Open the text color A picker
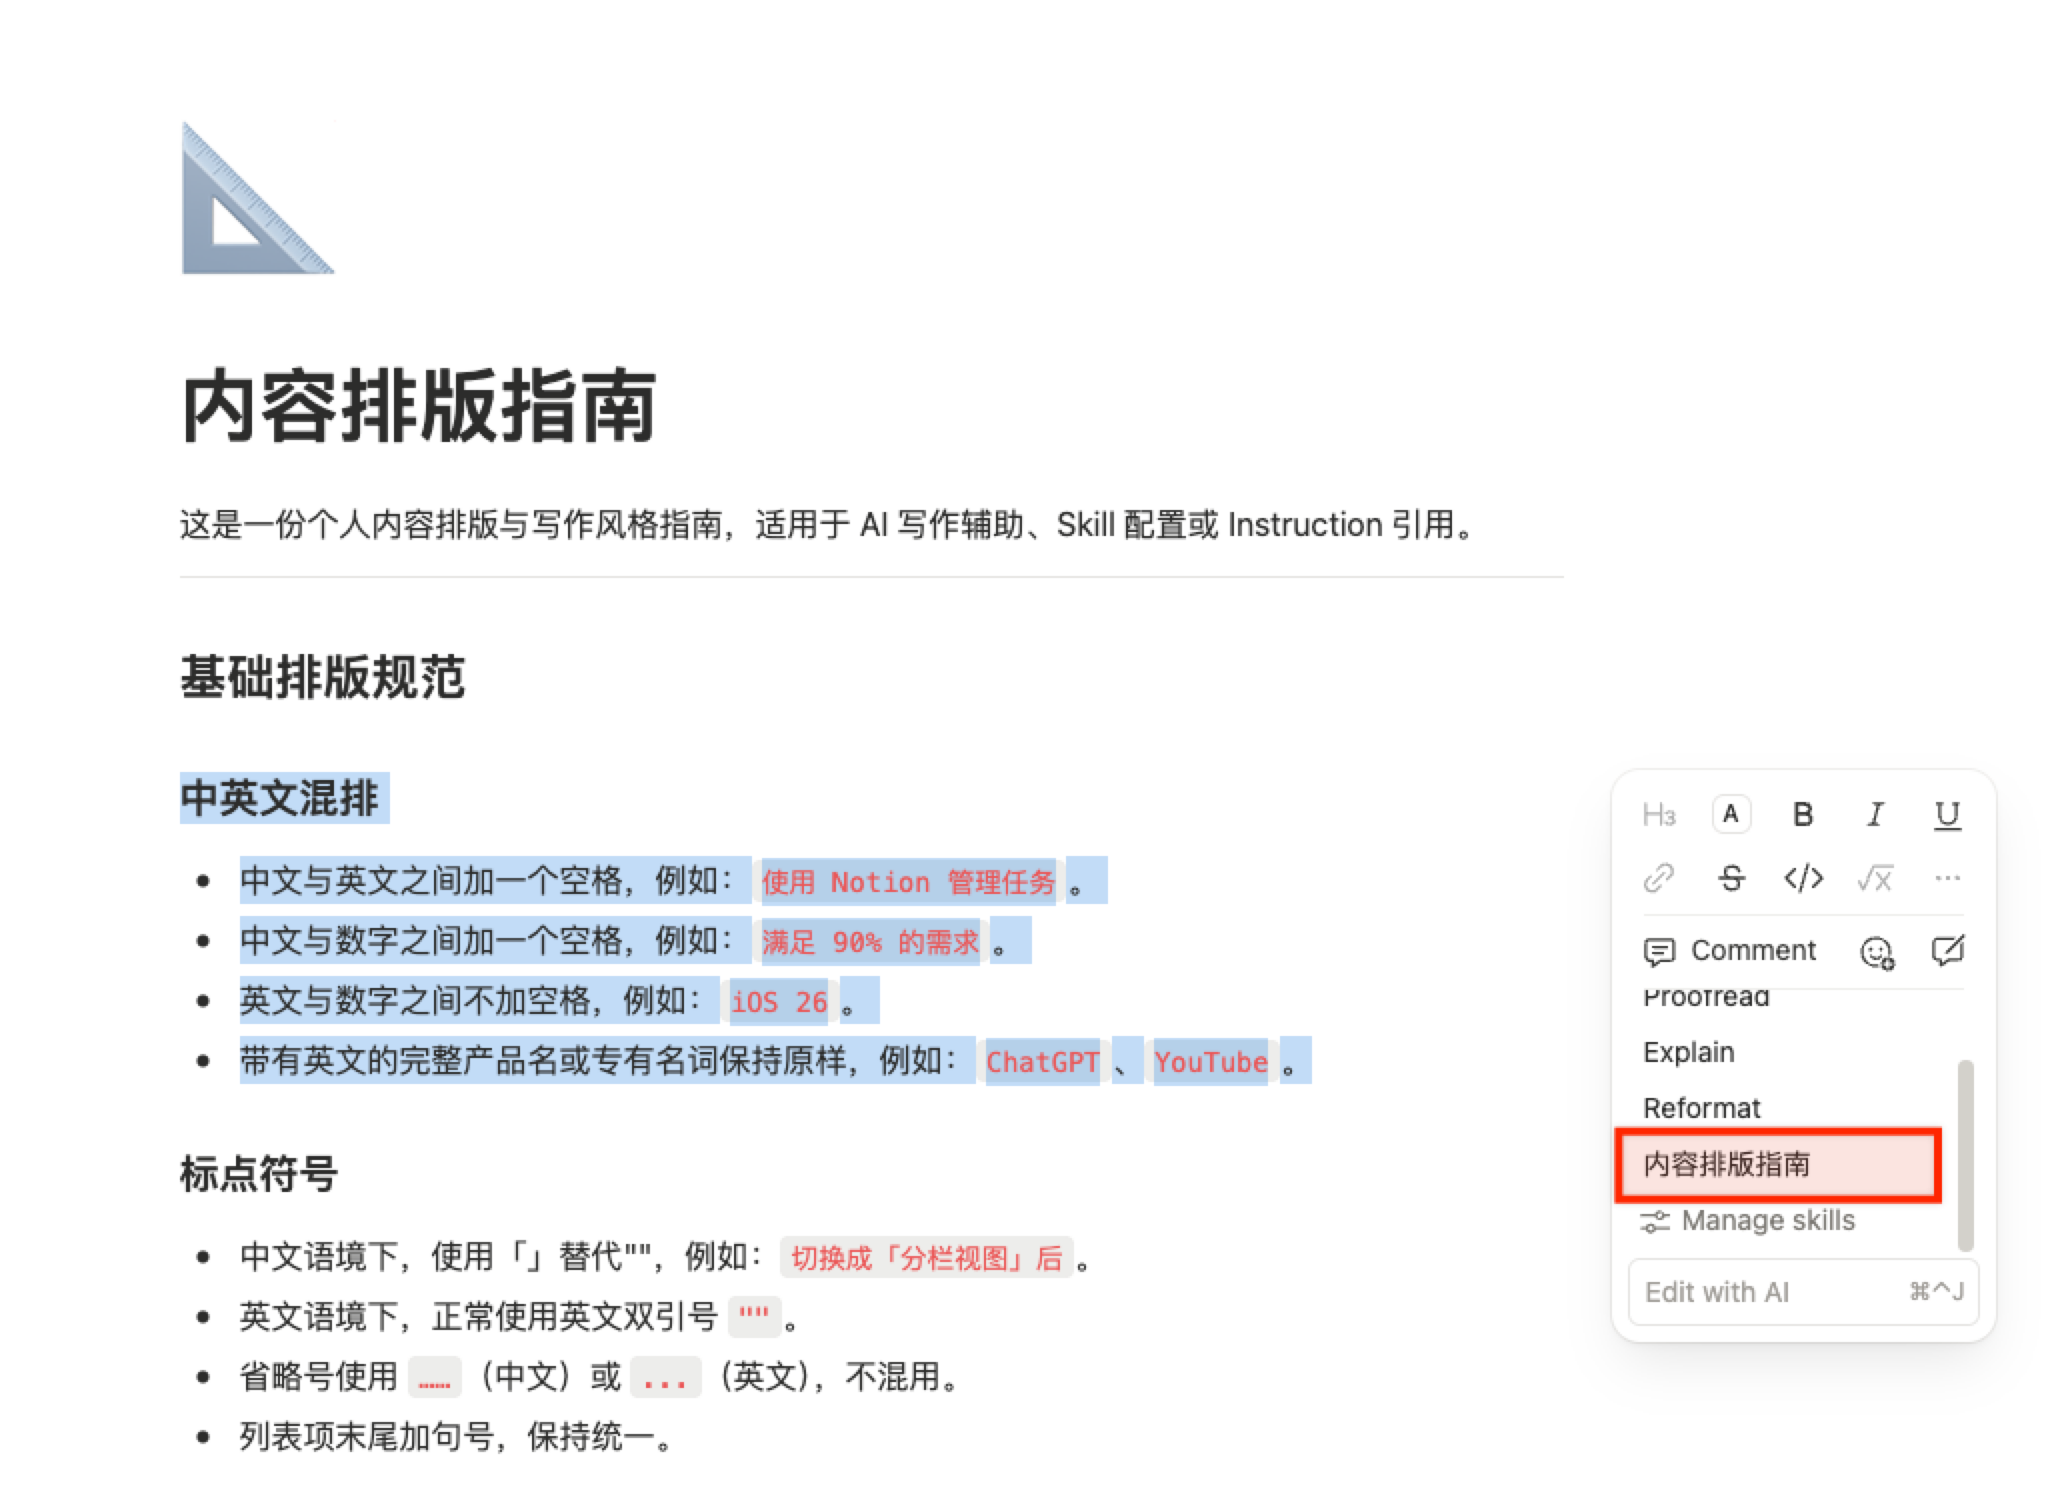 [x=1731, y=815]
